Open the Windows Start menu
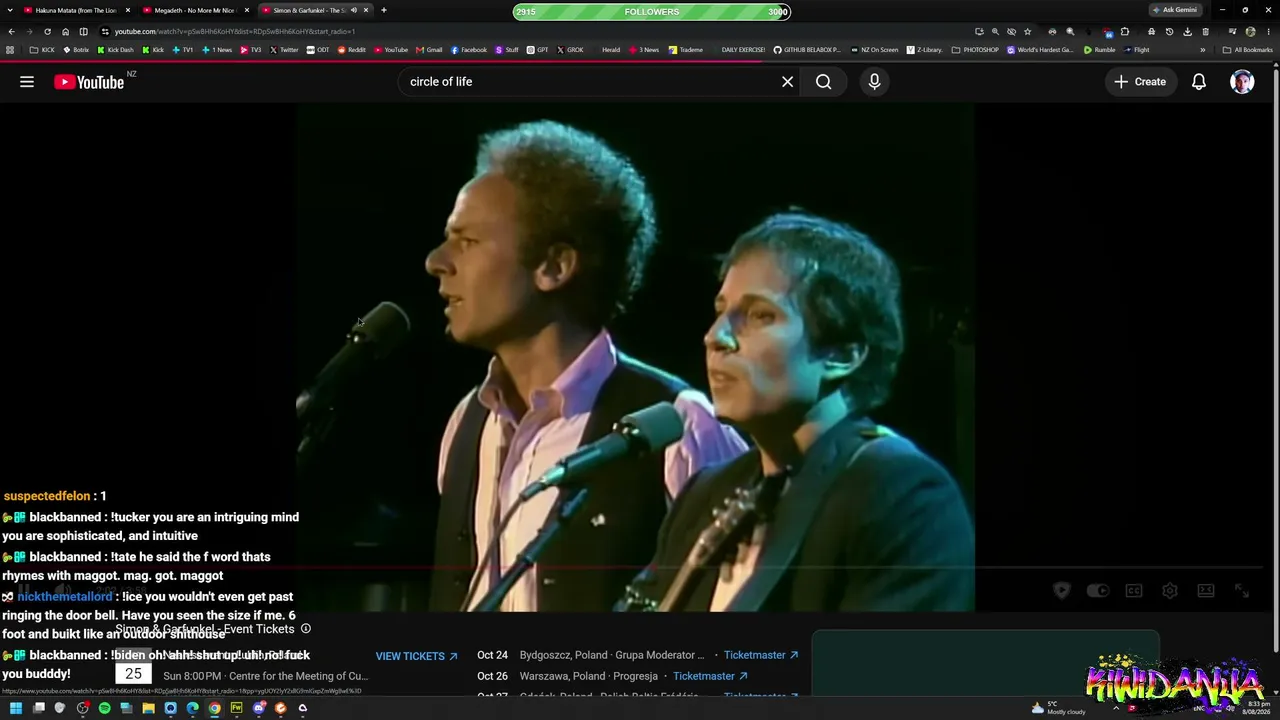 click(x=16, y=708)
